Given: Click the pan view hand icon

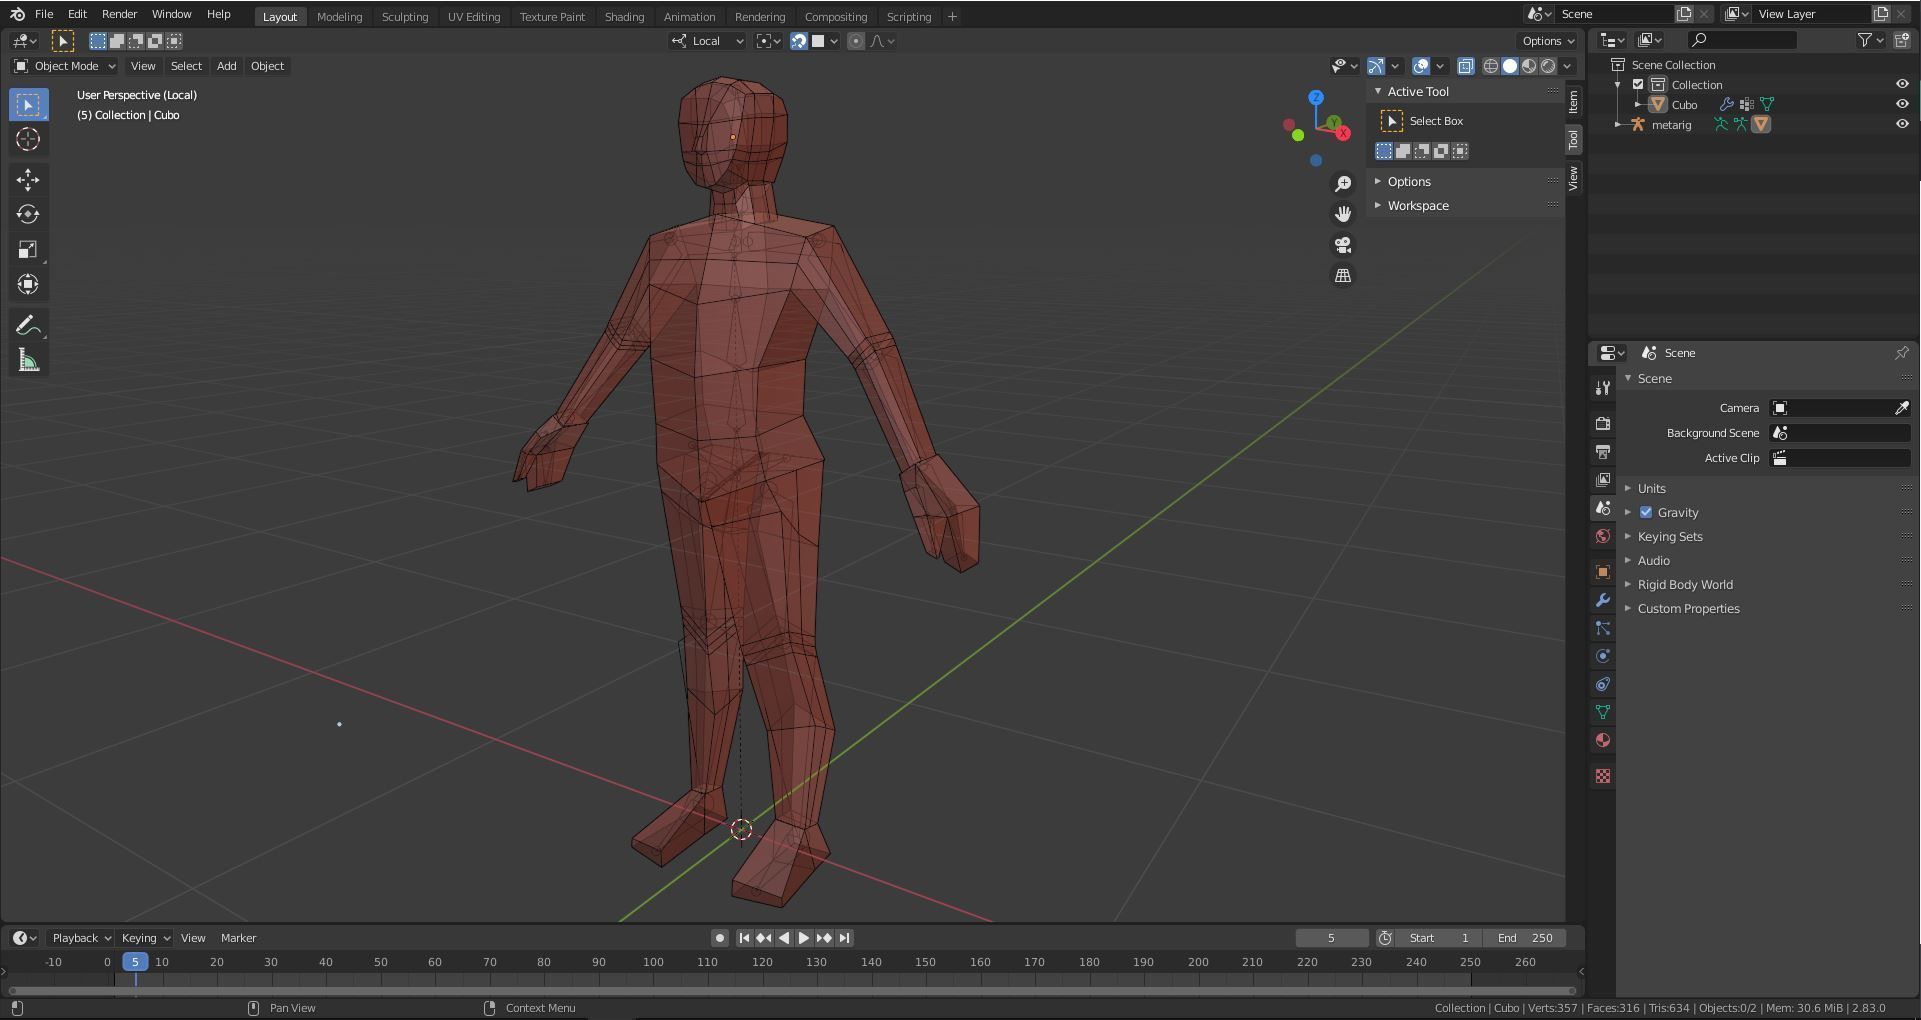Looking at the screenshot, I should [x=1343, y=214].
